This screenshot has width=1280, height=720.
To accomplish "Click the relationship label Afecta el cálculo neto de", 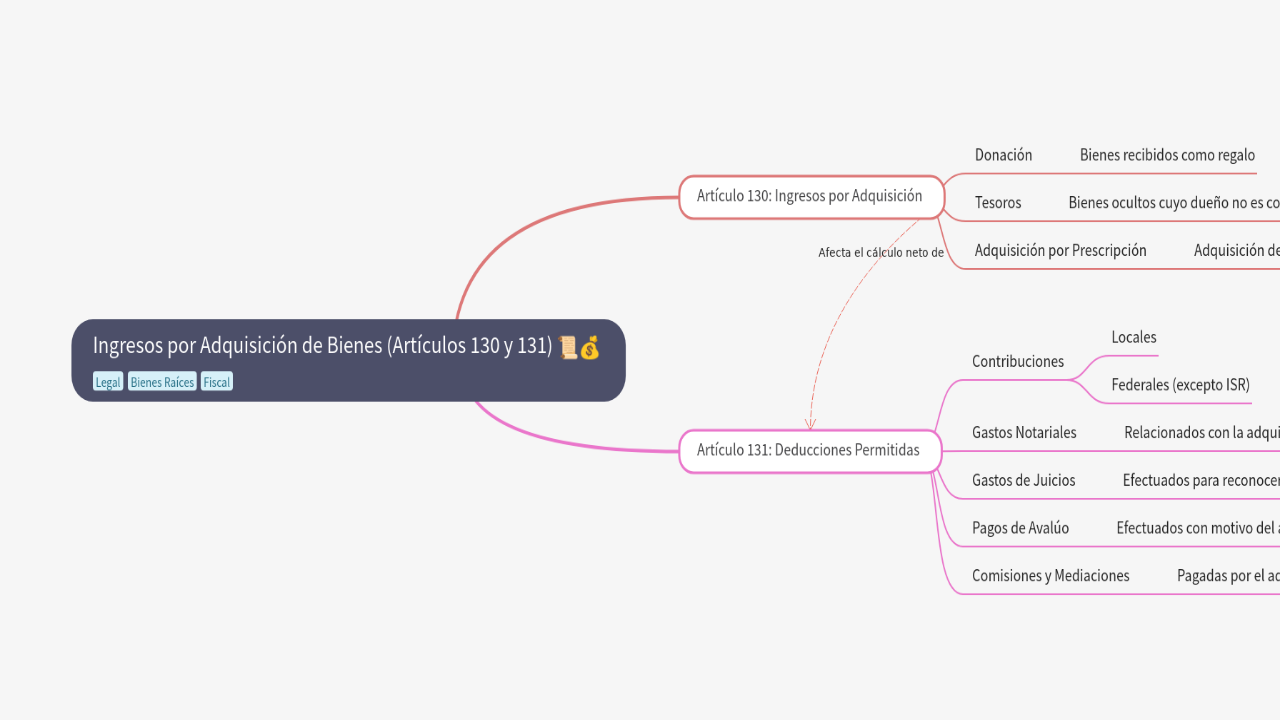I will tap(880, 253).
